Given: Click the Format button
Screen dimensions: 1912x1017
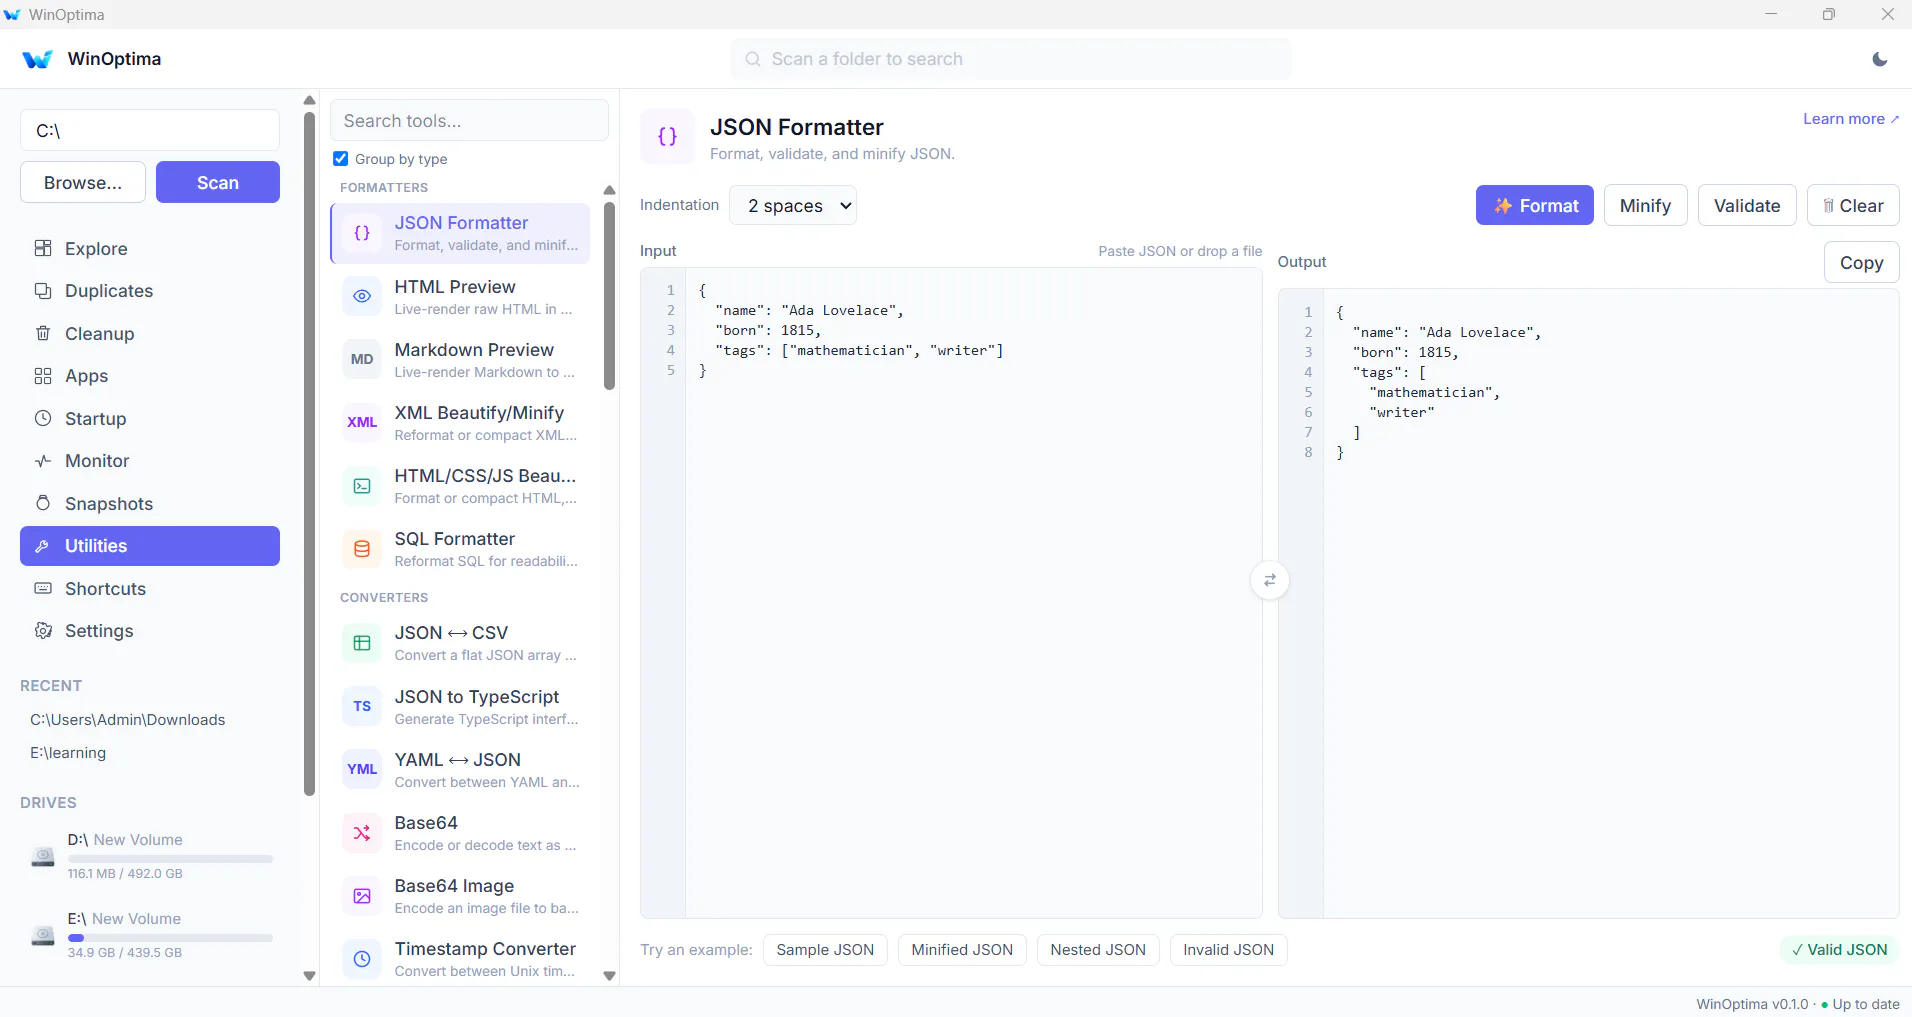Looking at the screenshot, I should 1535,205.
